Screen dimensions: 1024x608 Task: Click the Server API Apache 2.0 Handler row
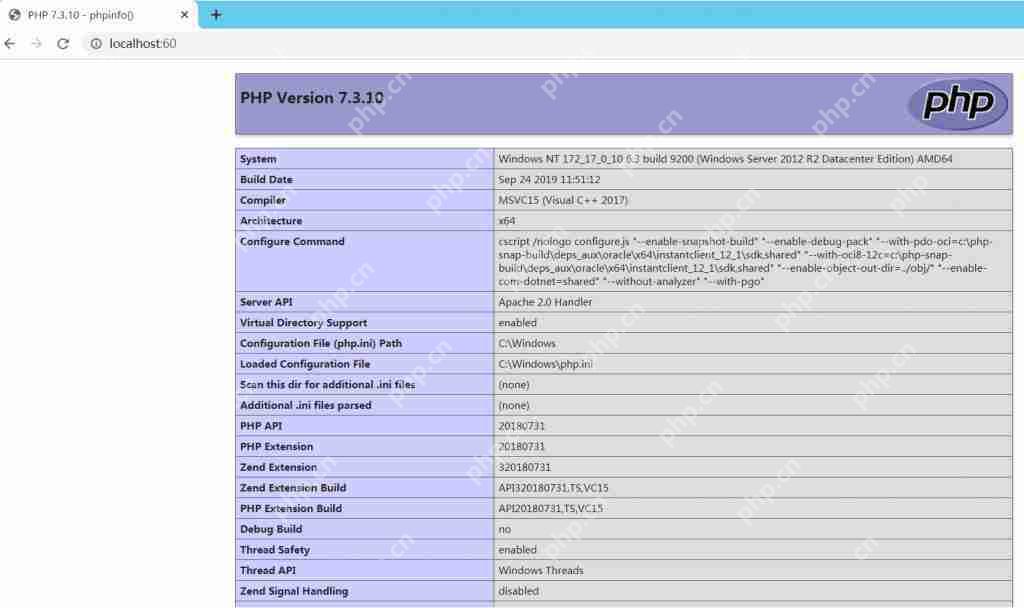point(400,302)
